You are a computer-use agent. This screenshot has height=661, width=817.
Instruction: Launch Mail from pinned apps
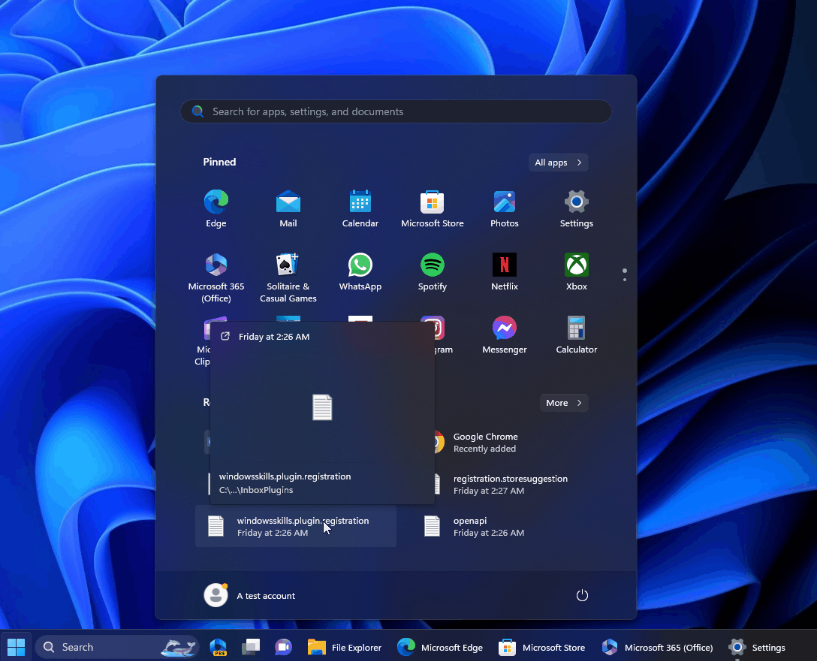(288, 208)
